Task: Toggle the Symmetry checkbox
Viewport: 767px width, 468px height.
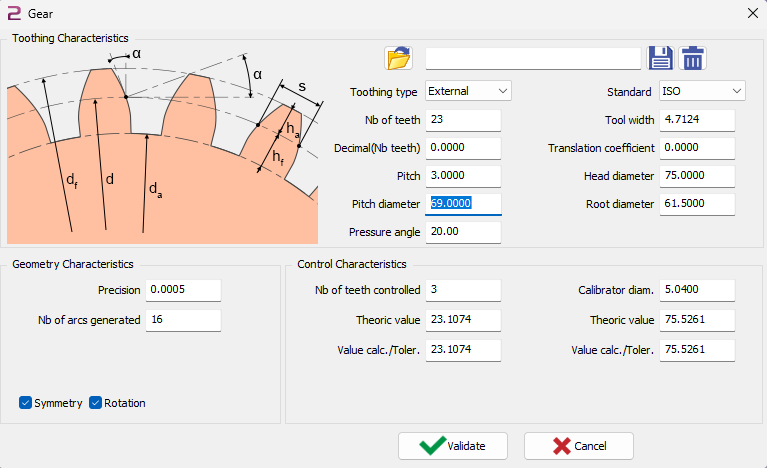Action: point(26,403)
